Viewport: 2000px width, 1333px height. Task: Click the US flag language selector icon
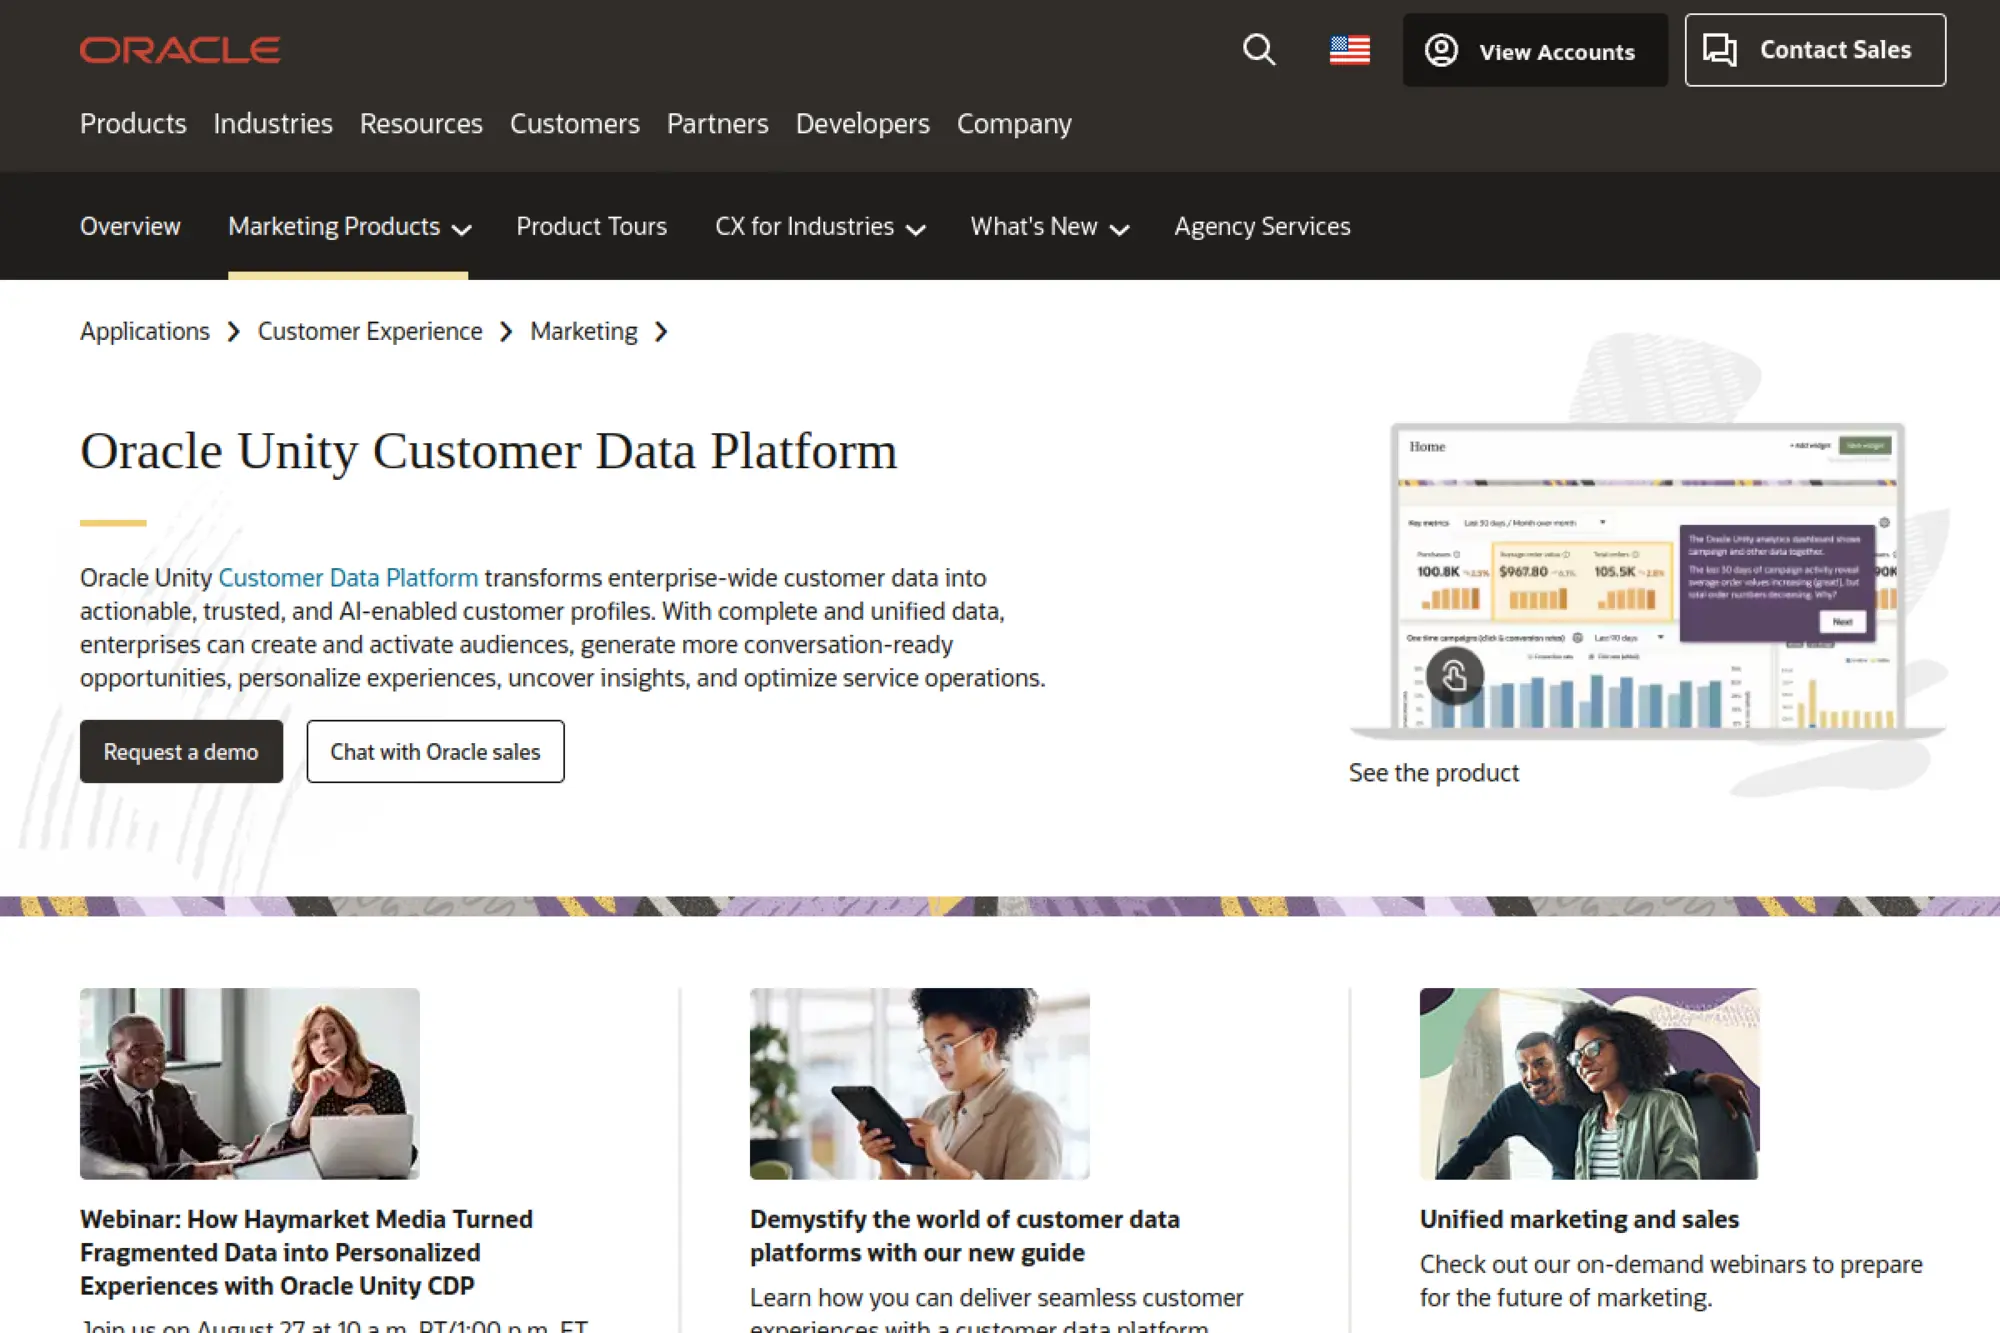[1349, 50]
